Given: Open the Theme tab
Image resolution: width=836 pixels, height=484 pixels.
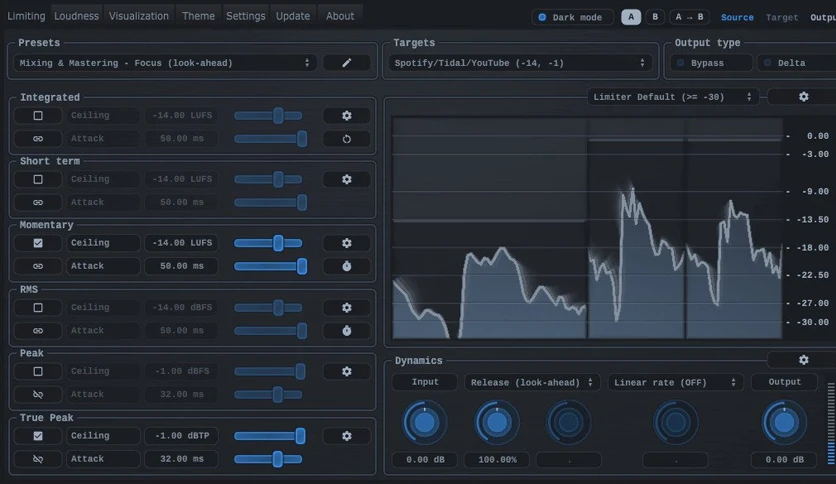Looking at the screenshot, I should click(198, 16).
